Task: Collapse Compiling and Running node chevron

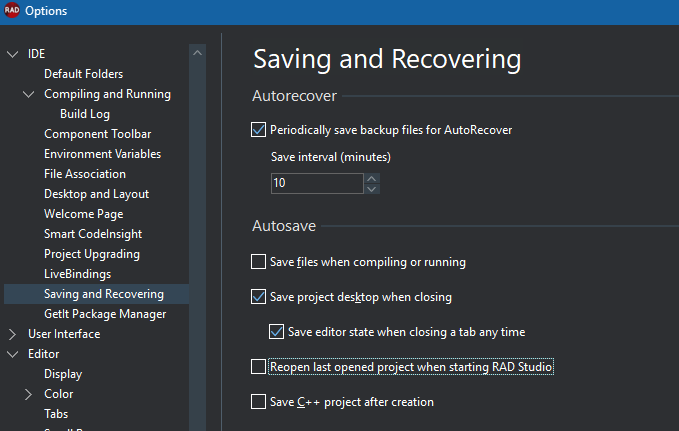Action: point(29,94)
